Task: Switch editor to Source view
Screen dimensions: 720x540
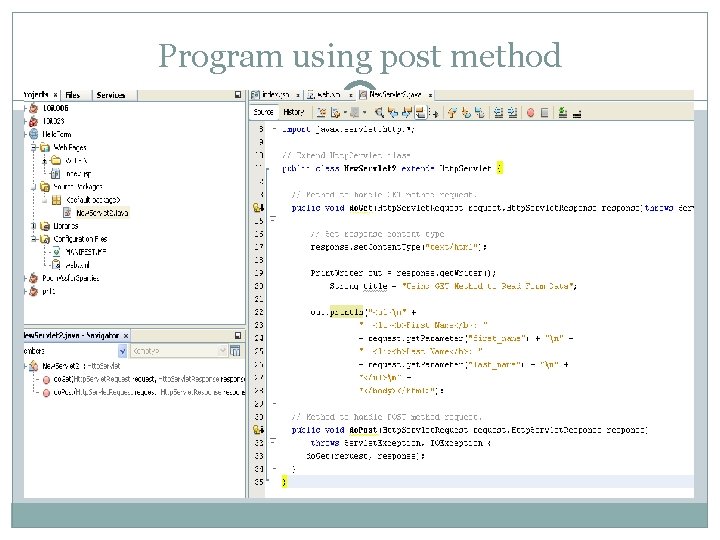Action: pos(263,112)
